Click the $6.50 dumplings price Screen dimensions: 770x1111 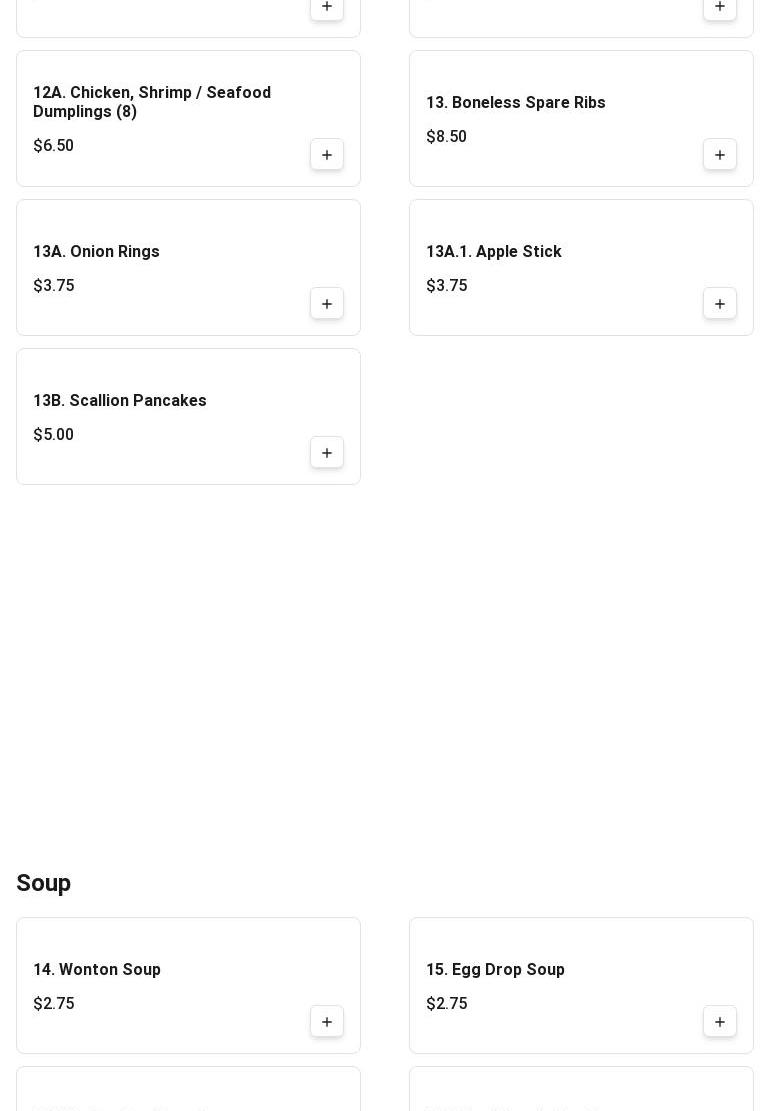tap(53, 146)
